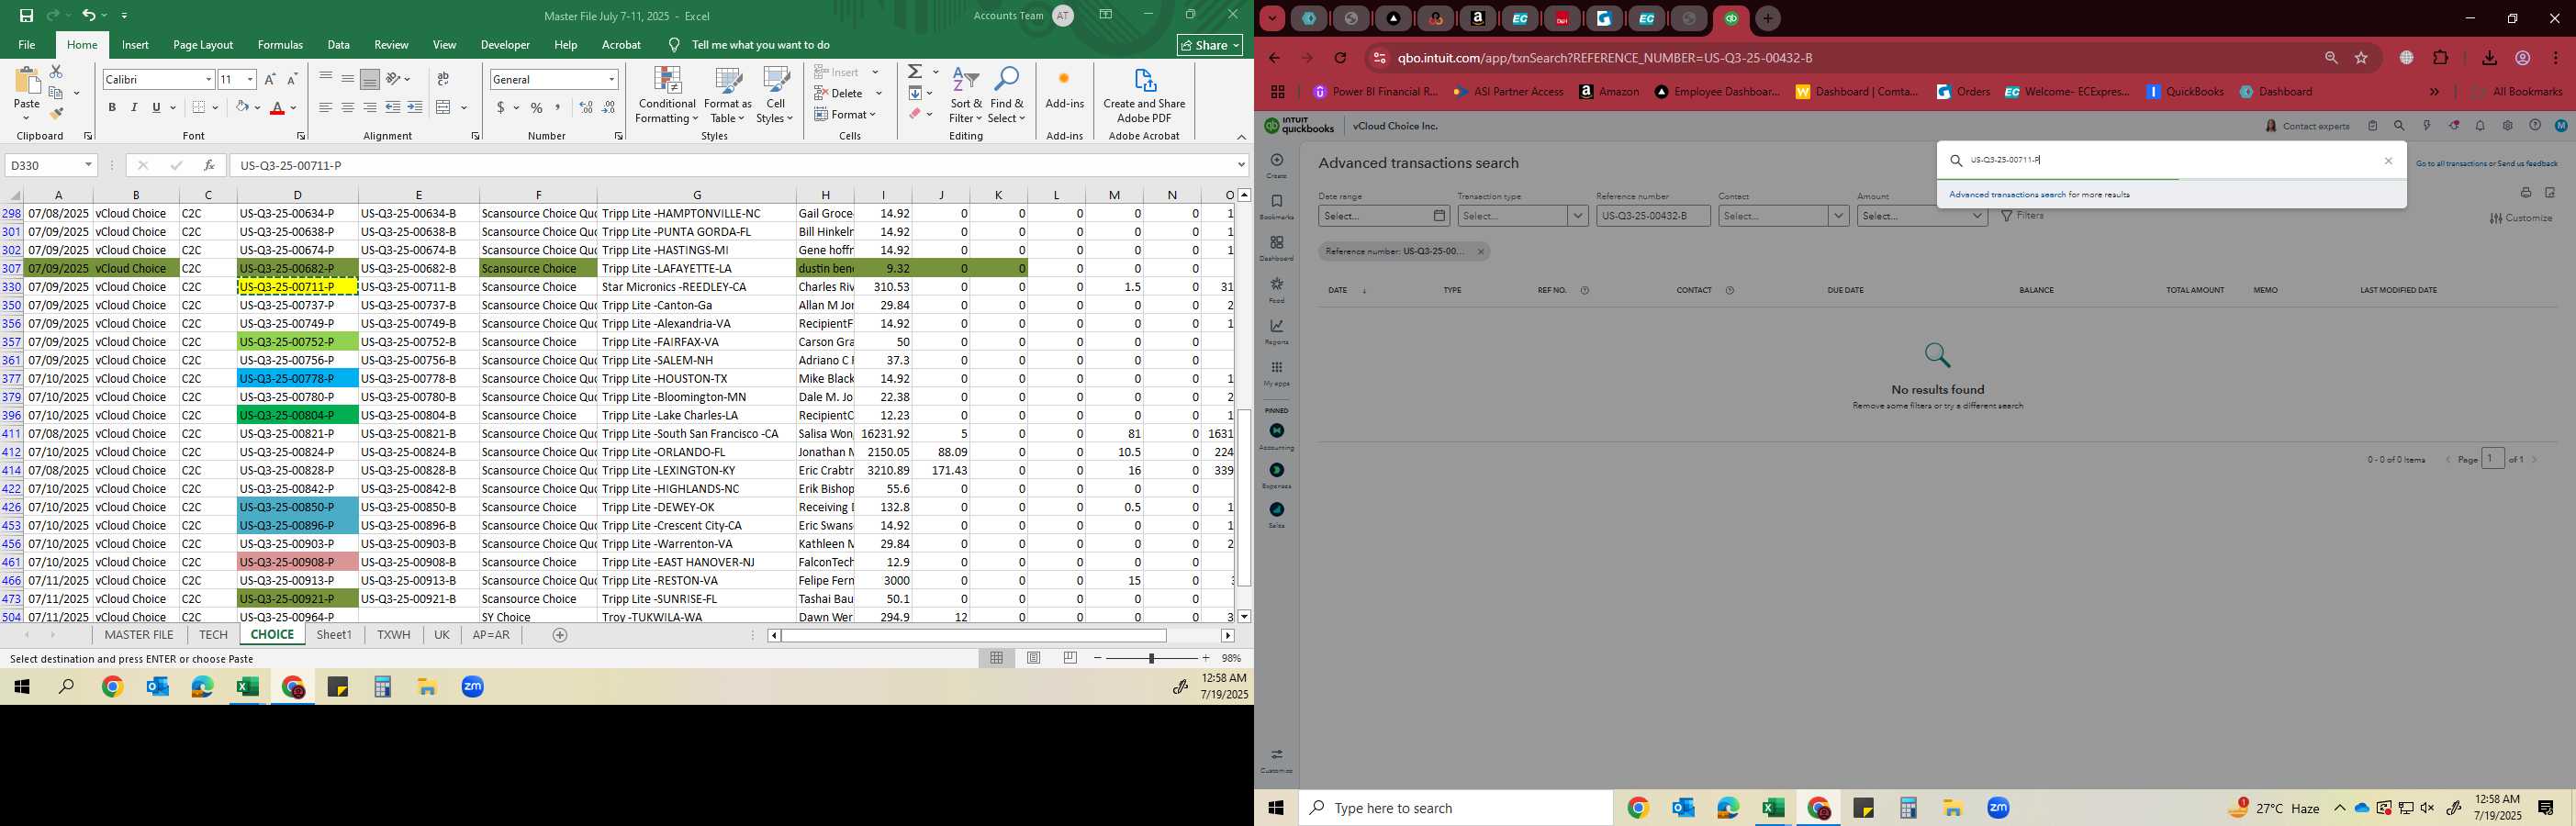
Task: Click Contact experts in QuickBooks header
Action: click(2307, 126)
